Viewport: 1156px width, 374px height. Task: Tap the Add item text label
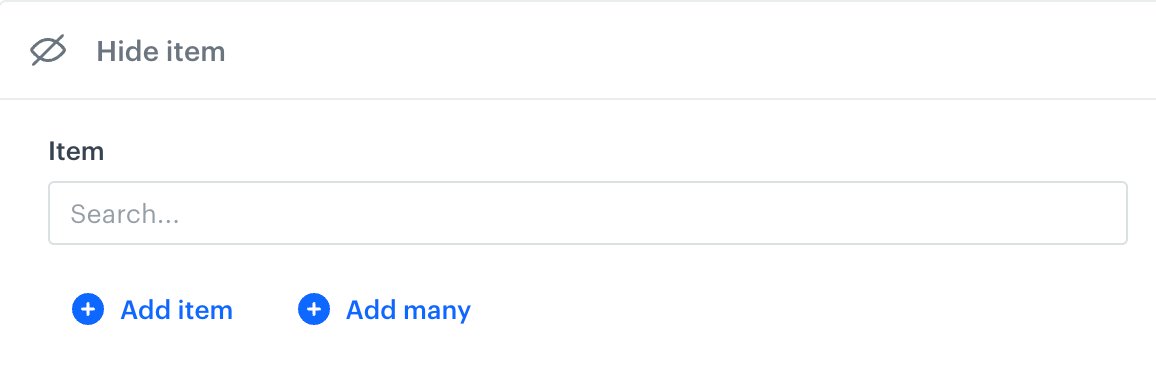click(176, 310)
